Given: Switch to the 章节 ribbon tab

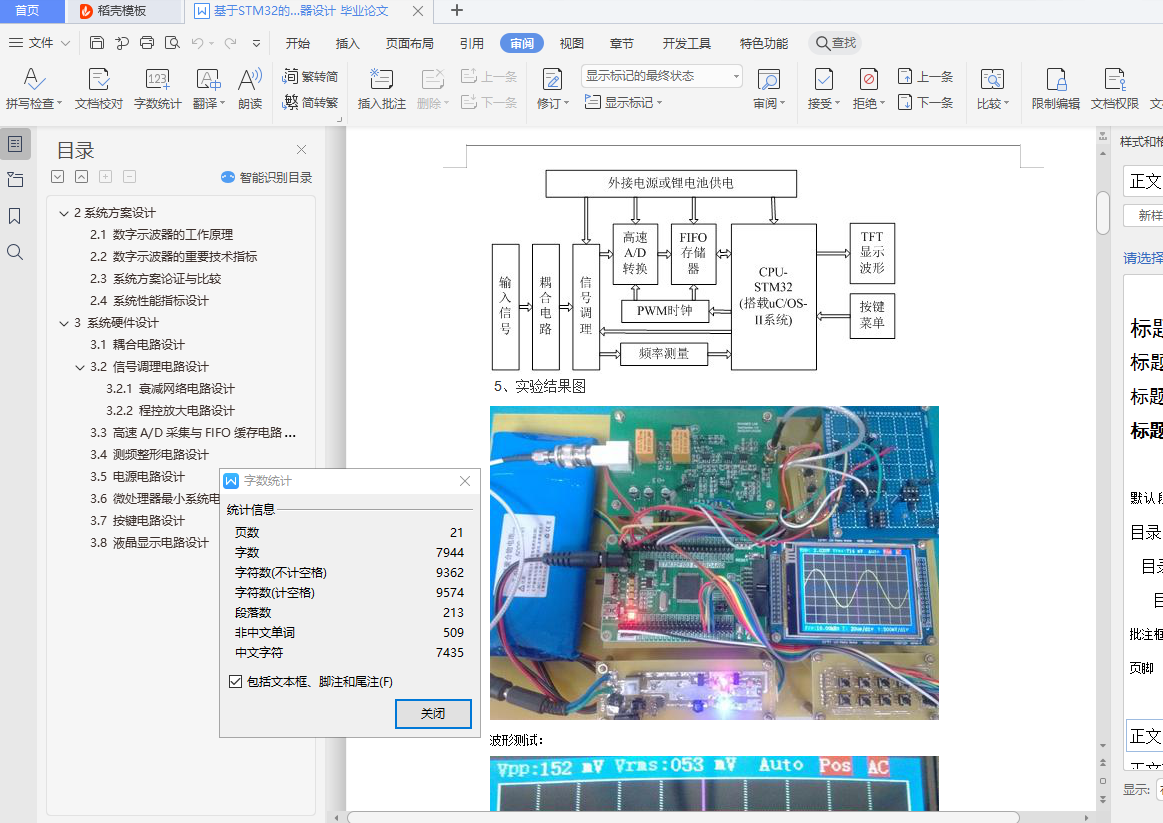Looking at the screenshot, I should click(x=622, y=43).
